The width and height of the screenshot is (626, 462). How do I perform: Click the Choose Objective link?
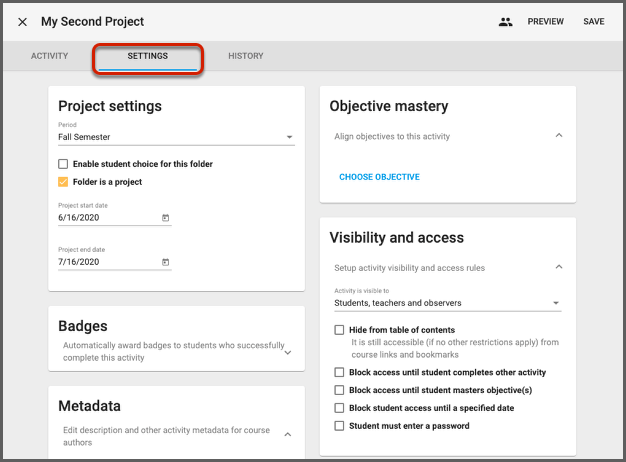[379, 177]
